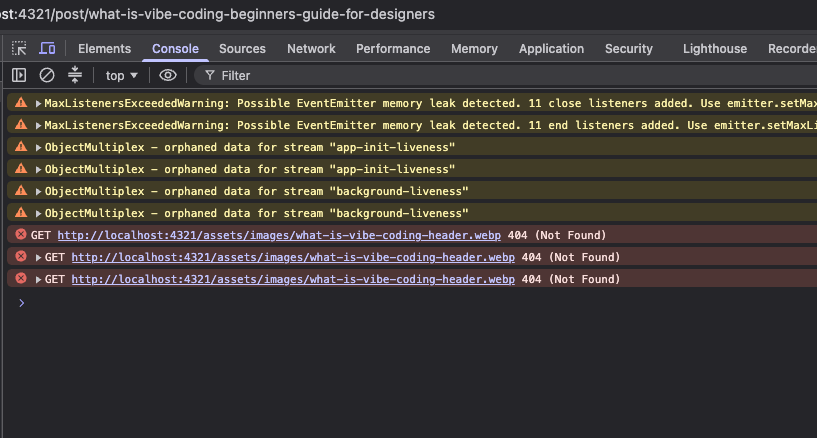Click the error icon on third GET 404 row
The height and width of the screenshot is (438, 817).
click(x=21, y=278)
